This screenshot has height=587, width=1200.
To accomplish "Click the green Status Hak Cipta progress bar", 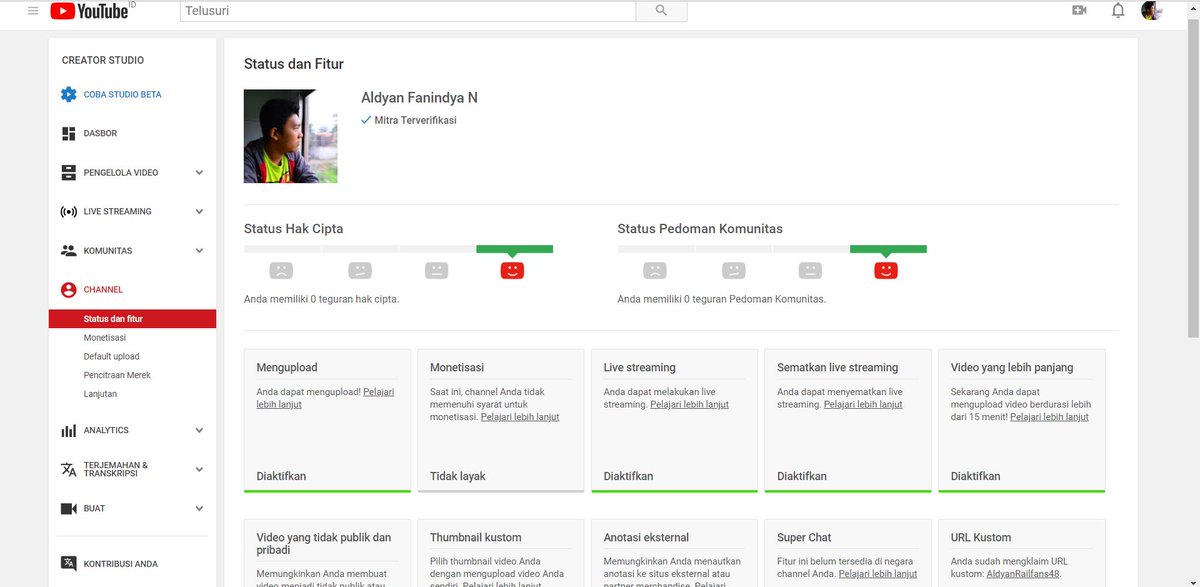I will [514, 249].
